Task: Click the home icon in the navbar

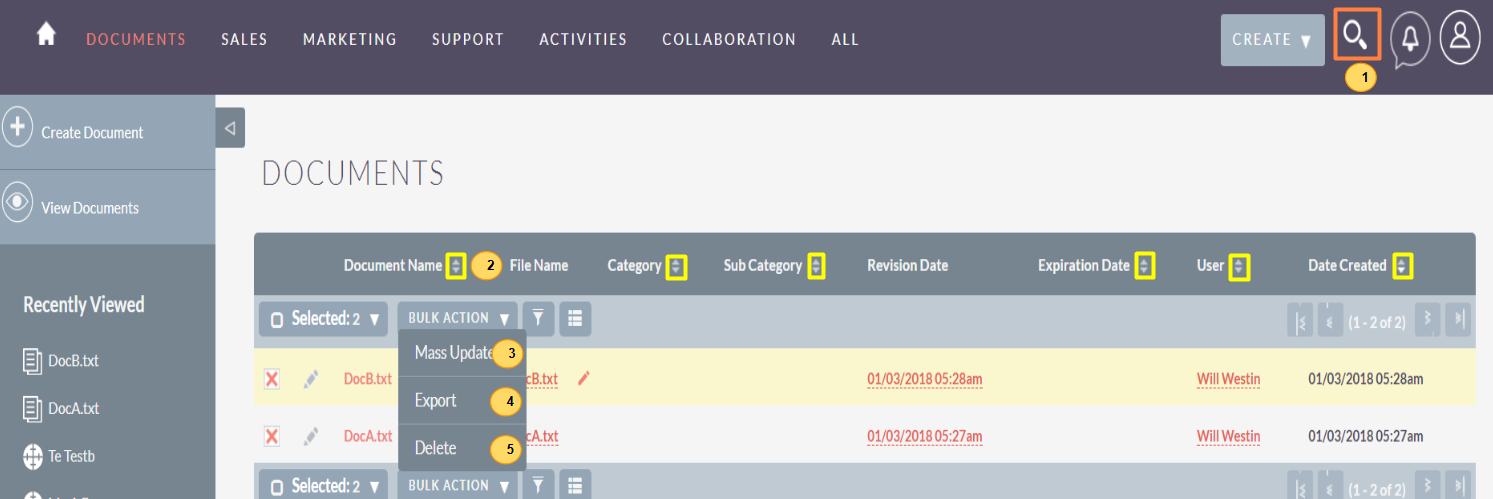Action: (45, 35)
